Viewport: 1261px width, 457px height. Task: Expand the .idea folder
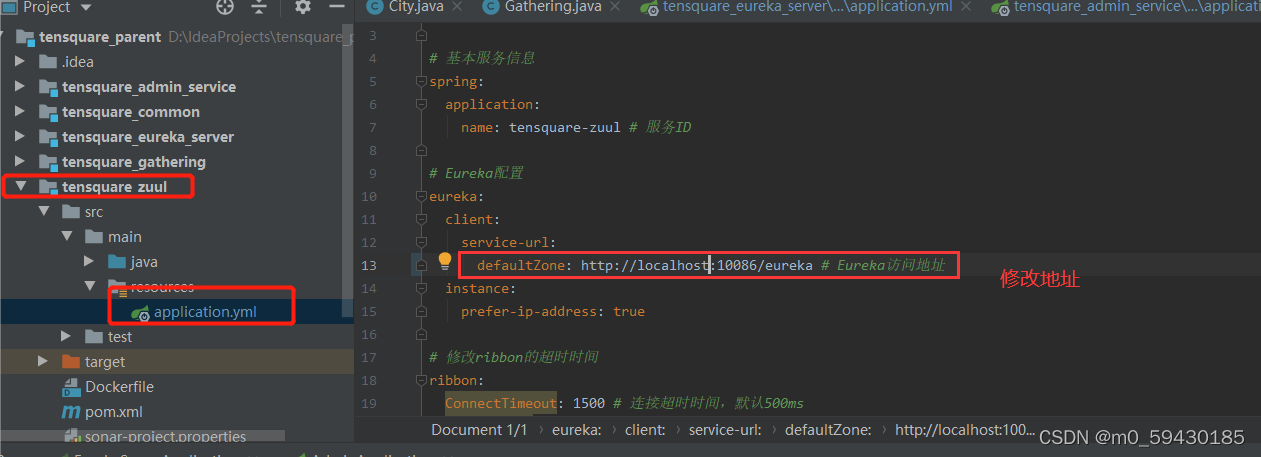[x=20, y=62]
